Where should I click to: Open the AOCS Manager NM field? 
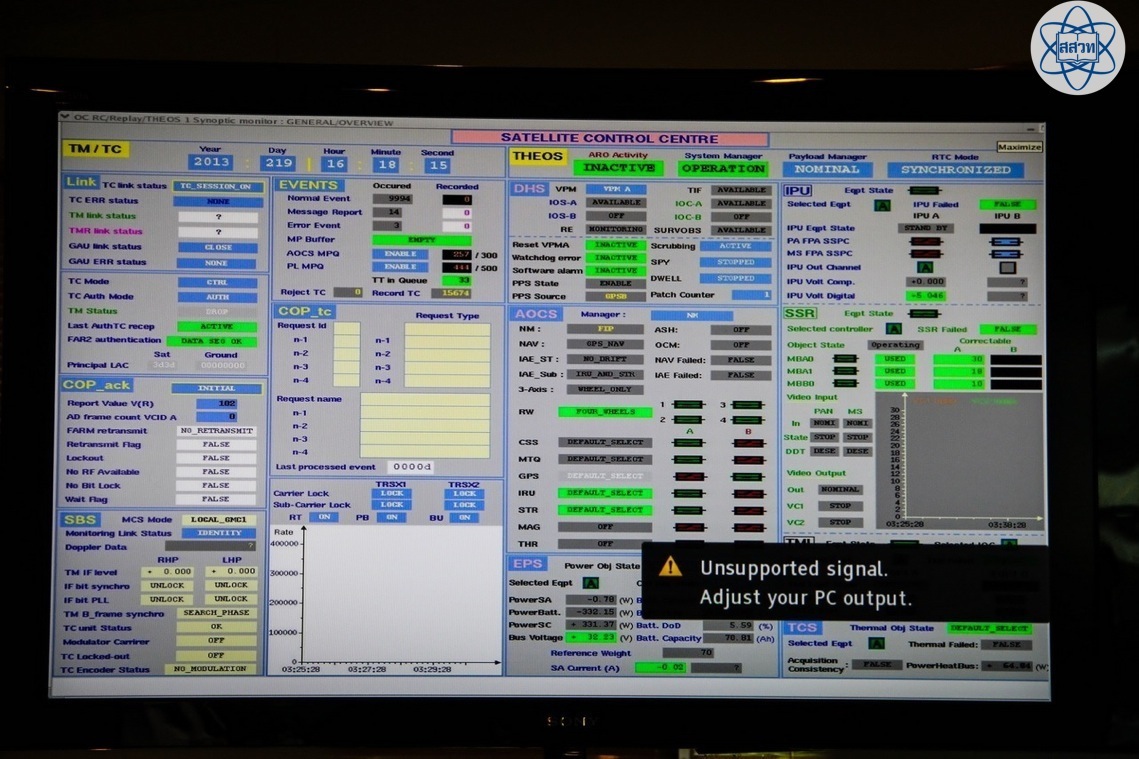(x=691, y=315)
